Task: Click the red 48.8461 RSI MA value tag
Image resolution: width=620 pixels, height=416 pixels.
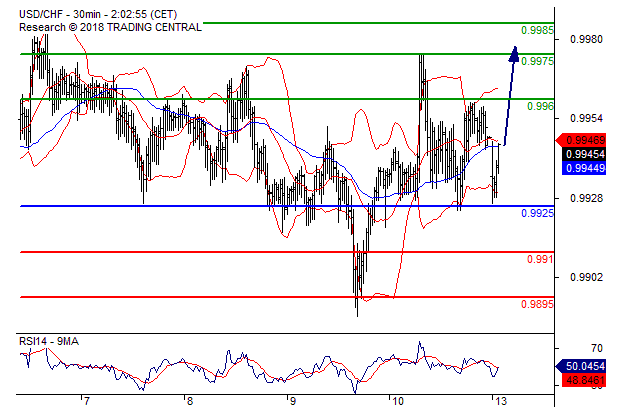Action: pyautogui.click(x=584, y=380)
